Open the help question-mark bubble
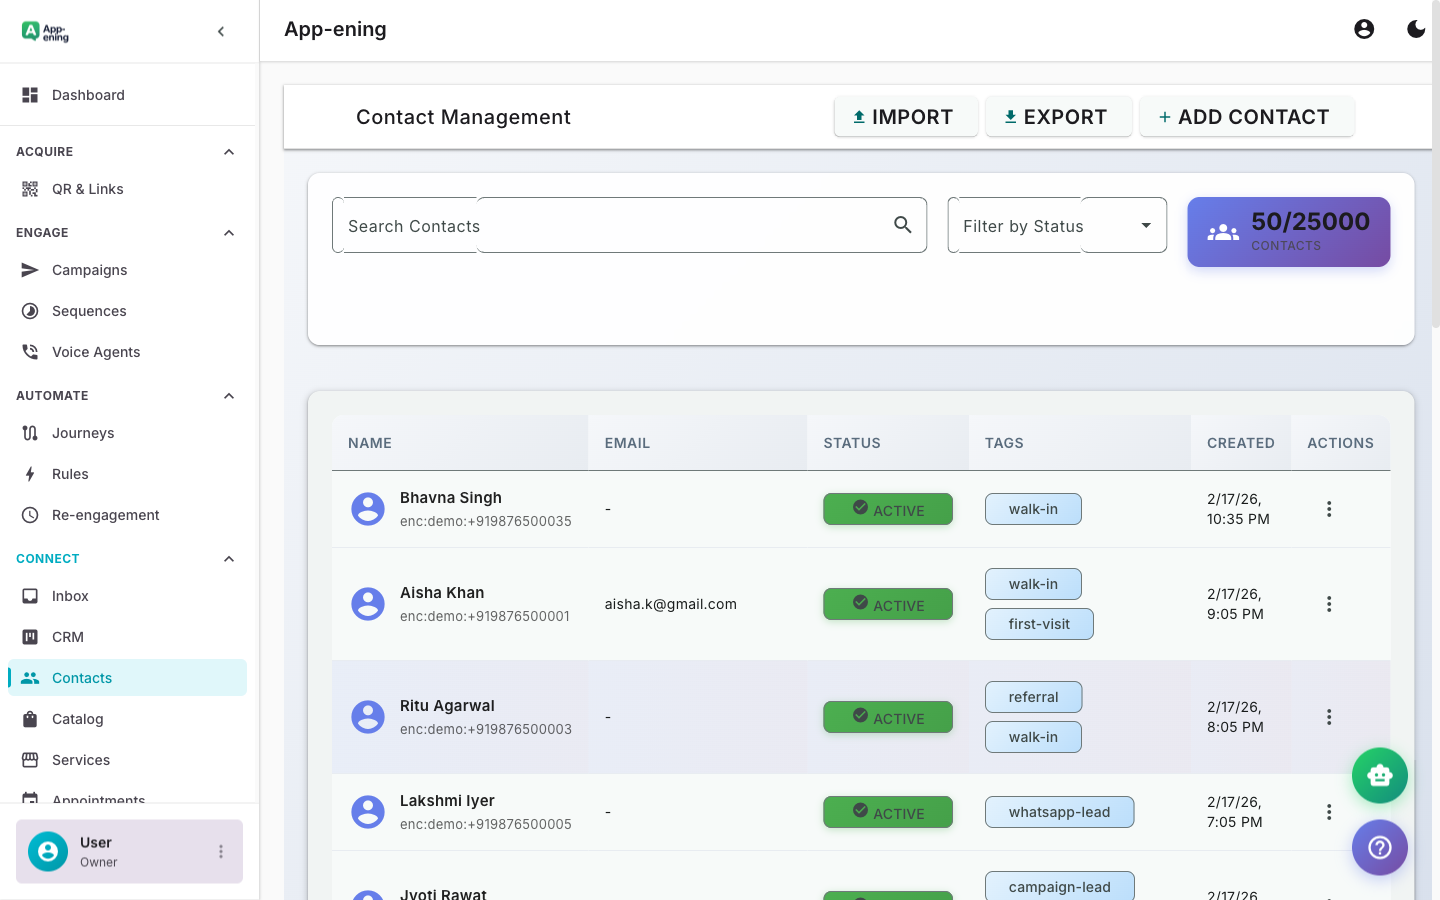Image resolution: width=1440 pixels, height=900 pixels. click(x=1380, y=847)
